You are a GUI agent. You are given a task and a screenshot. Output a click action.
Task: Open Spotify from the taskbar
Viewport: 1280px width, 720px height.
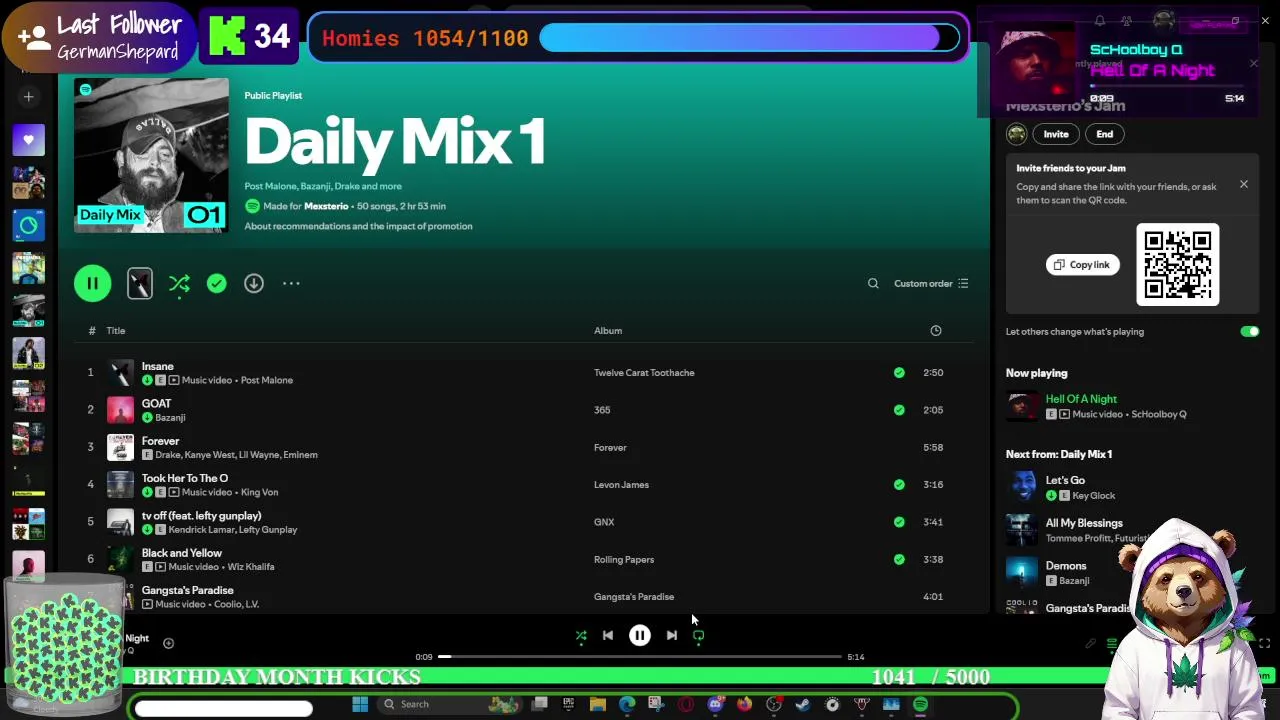click(920, 705)
